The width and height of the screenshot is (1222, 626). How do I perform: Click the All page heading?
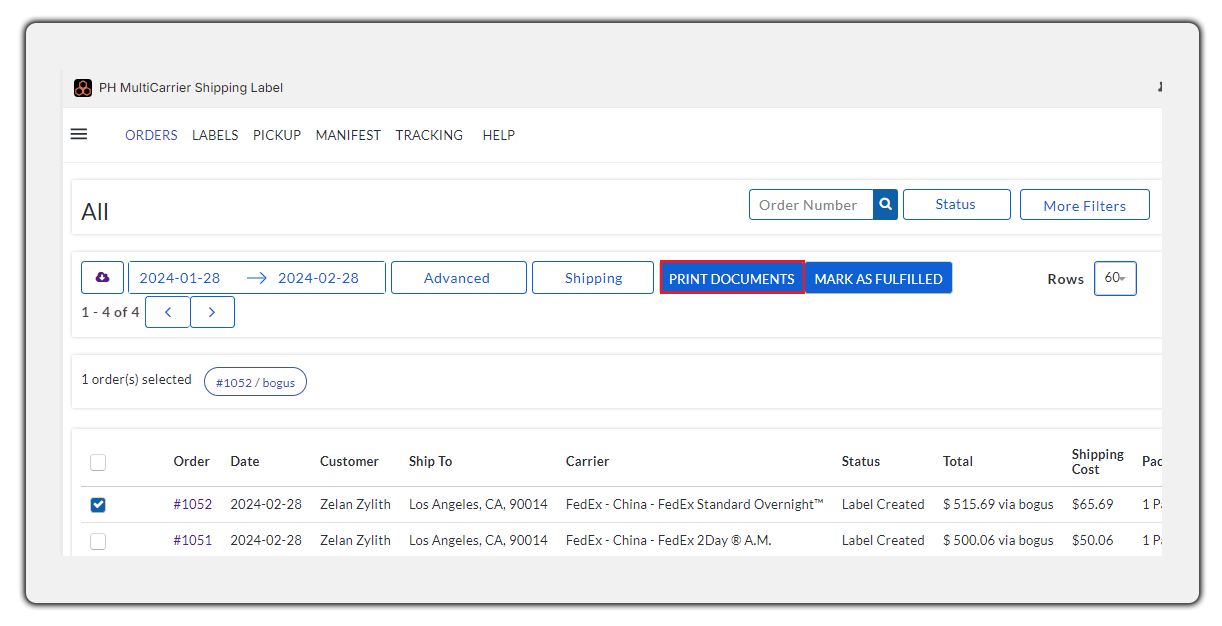tap(95, 212)
